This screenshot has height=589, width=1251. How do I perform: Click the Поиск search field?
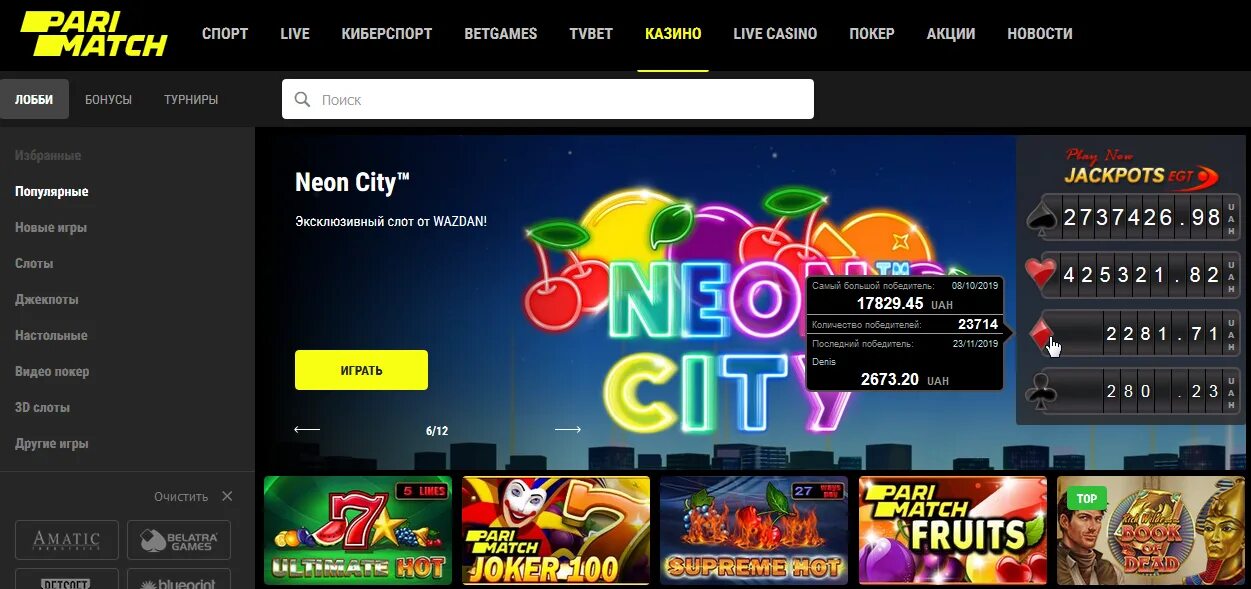(x=548, y=100)
